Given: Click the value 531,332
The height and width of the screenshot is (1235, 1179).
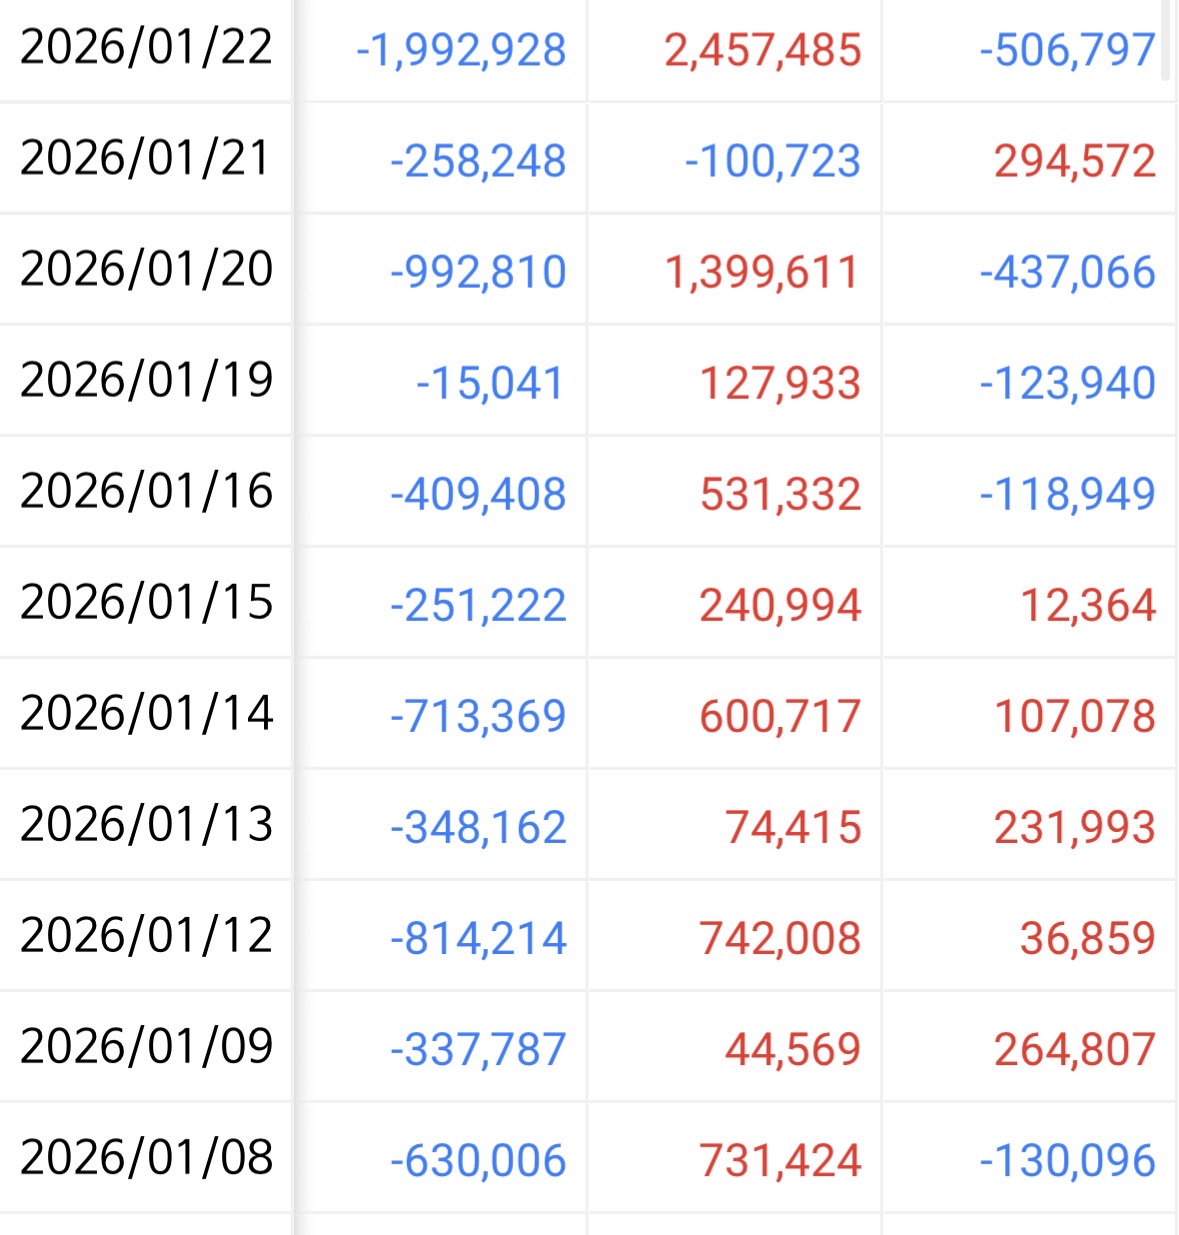Looking at the screenshot, I should 780,494.
